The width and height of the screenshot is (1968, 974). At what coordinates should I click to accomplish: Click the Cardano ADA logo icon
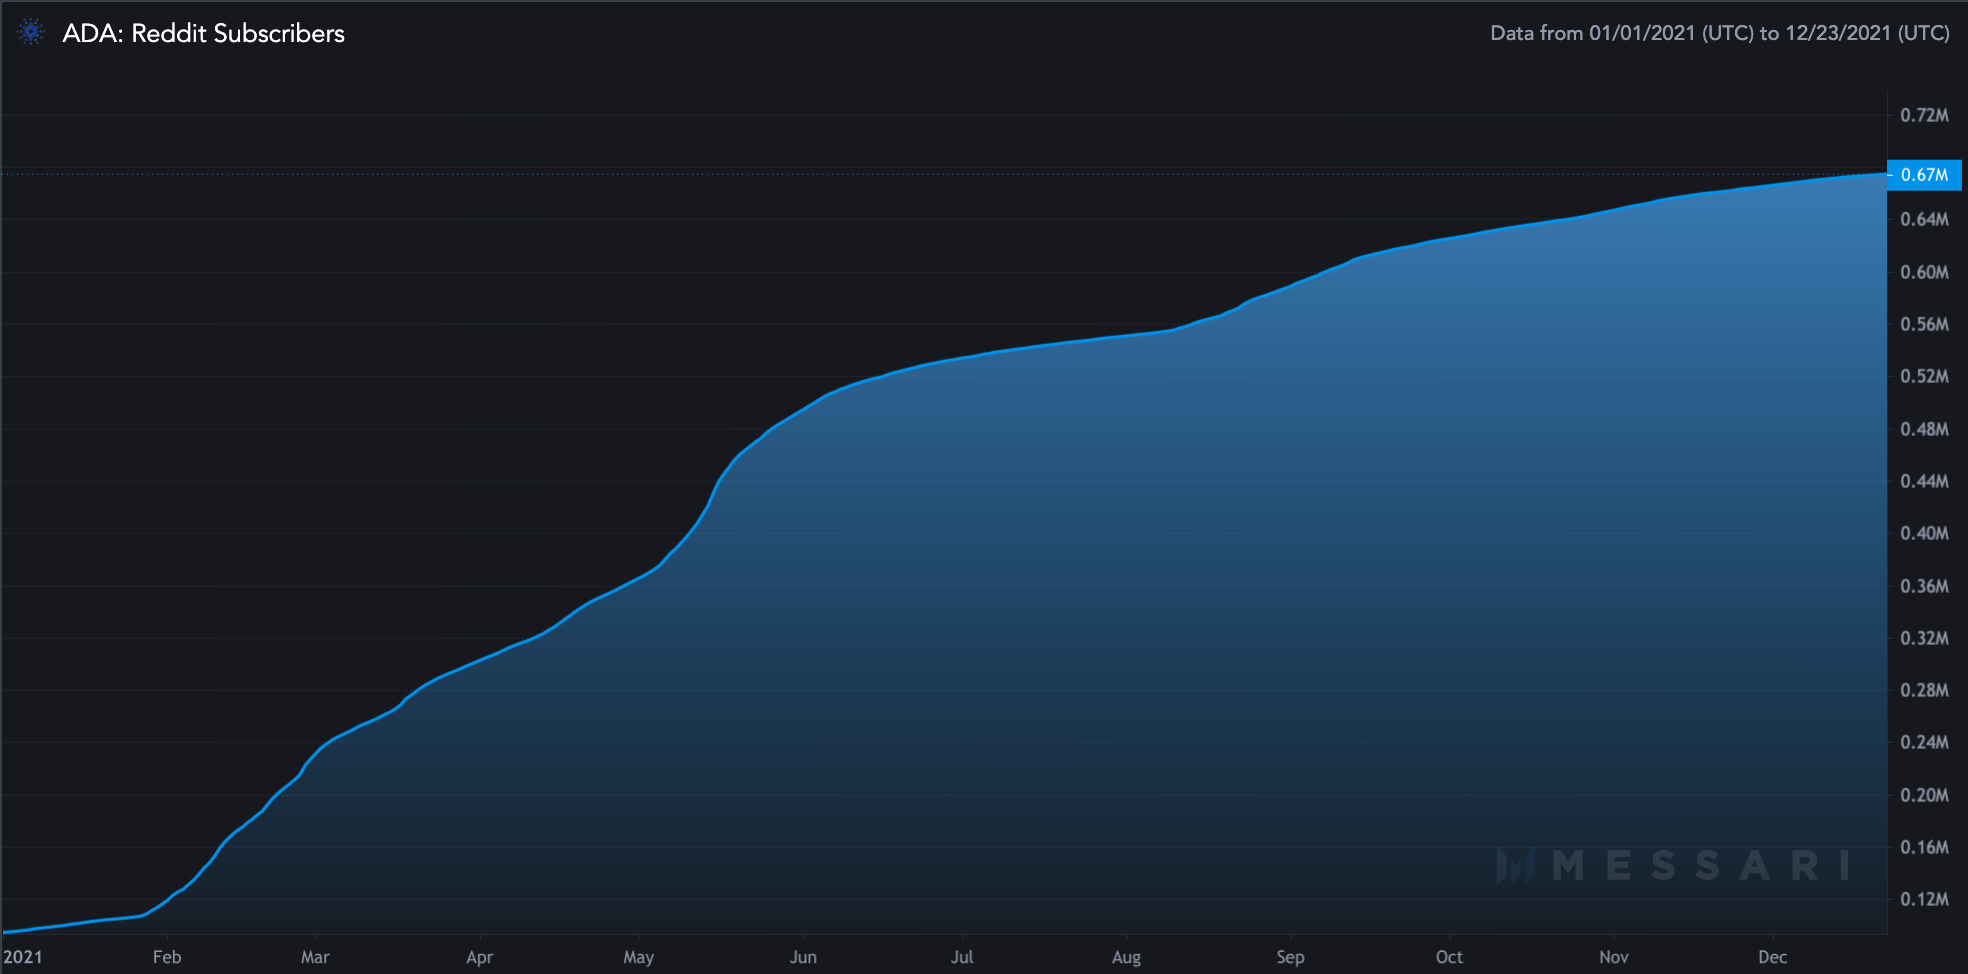pos(31,33)
